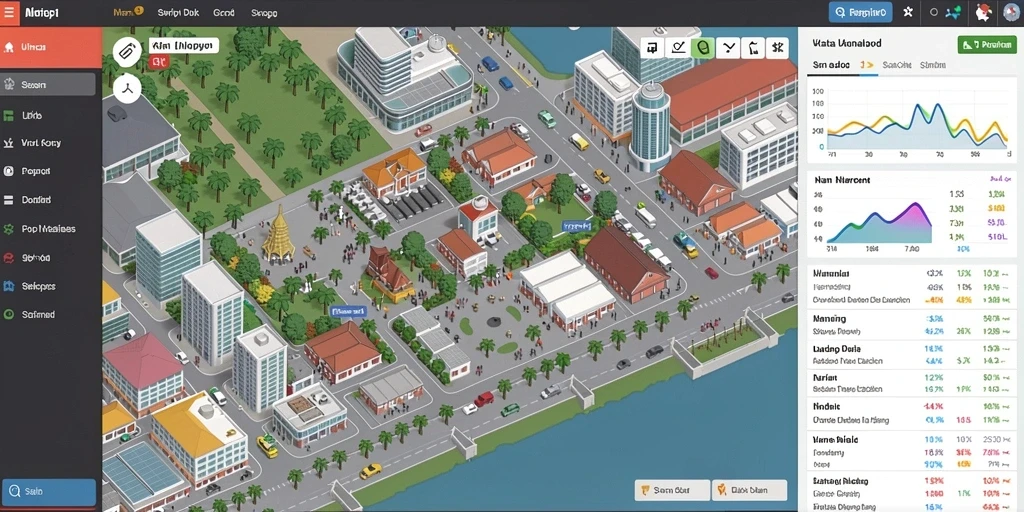This screenshot has width=1024, height=512.
Task: Select the Y-shaped fork map tool
Action: [728, 47]
